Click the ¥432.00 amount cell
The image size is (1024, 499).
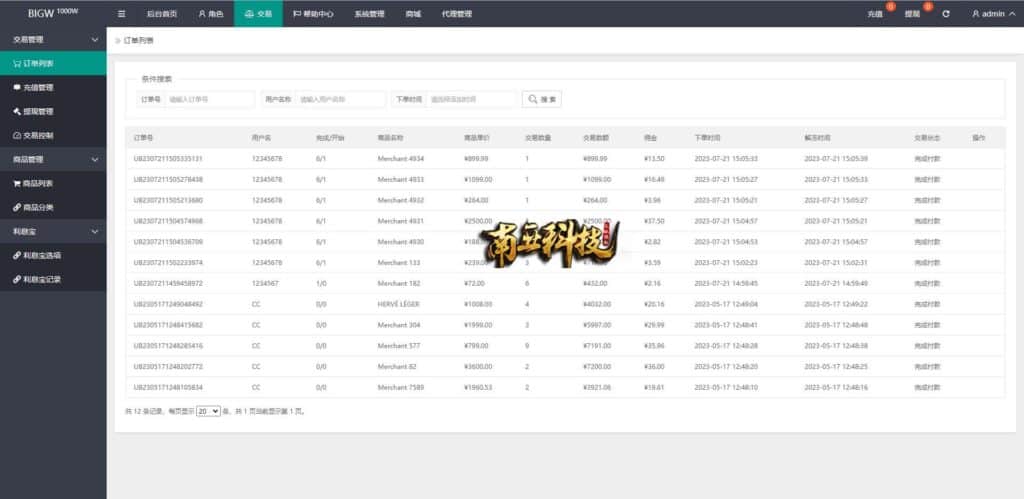(x=595, y=283)
